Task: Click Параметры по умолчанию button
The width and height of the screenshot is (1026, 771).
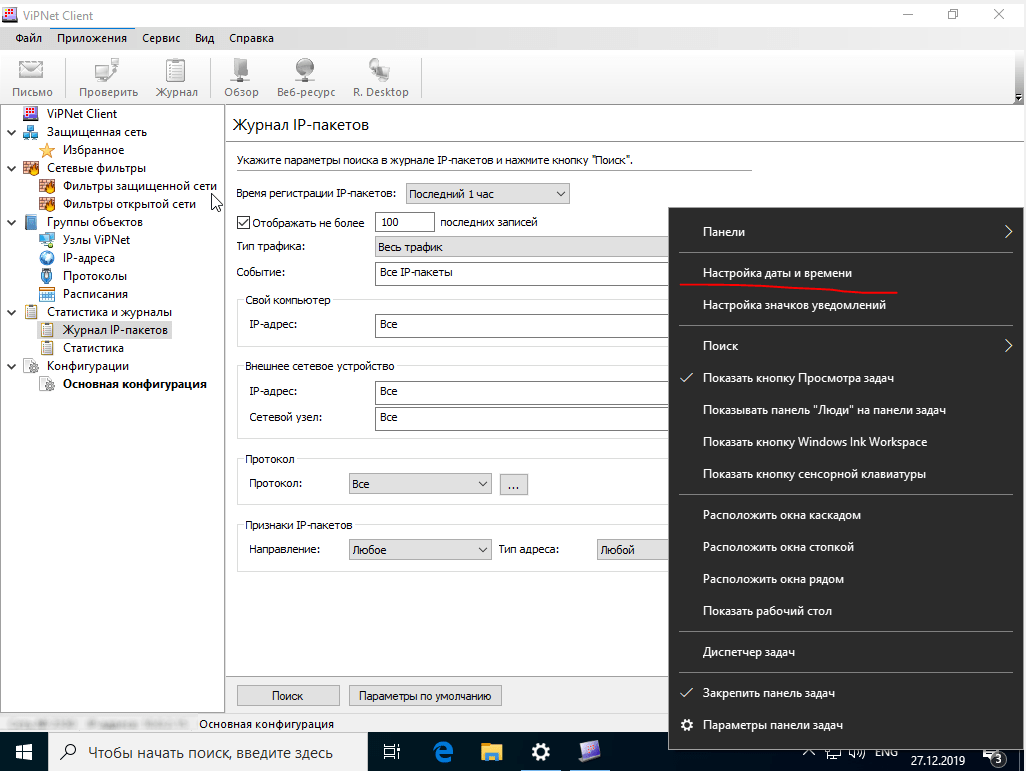Action: [425, 696]
